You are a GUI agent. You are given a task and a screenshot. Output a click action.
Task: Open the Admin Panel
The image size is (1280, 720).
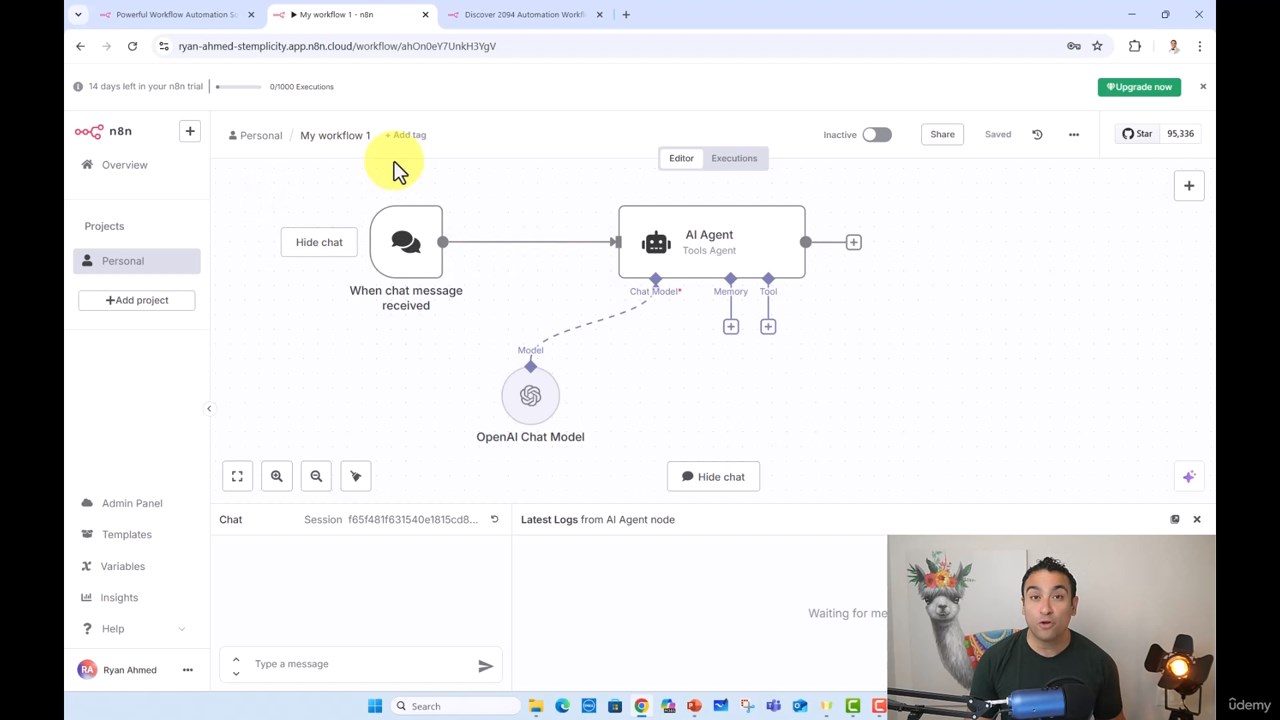pyautogui.click(x=132, y=503)
